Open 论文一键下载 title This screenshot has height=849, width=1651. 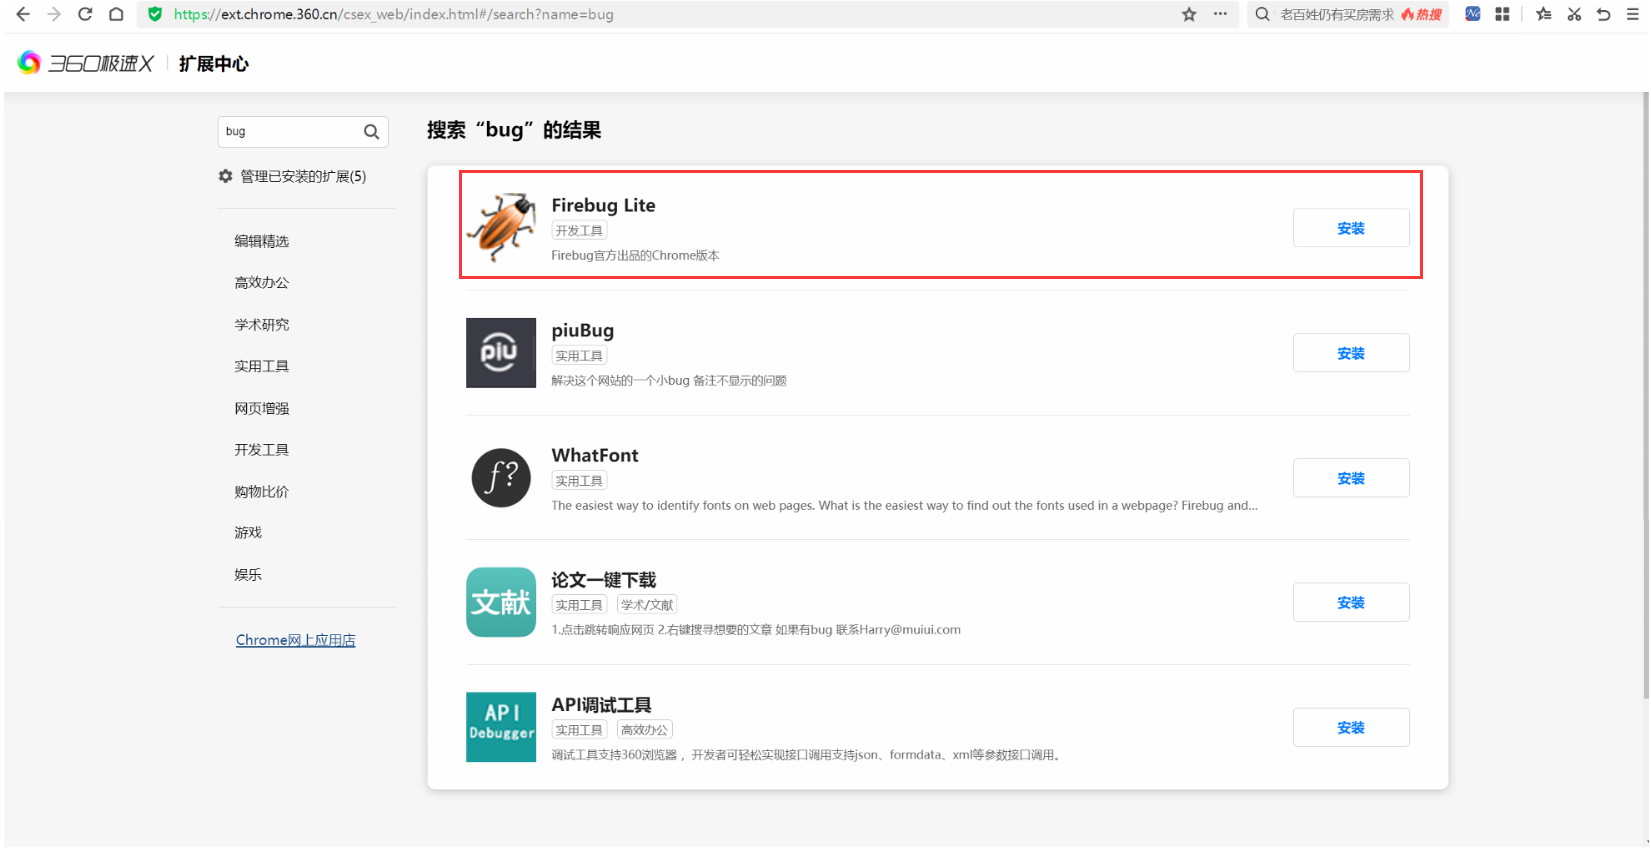coord(604,580)
